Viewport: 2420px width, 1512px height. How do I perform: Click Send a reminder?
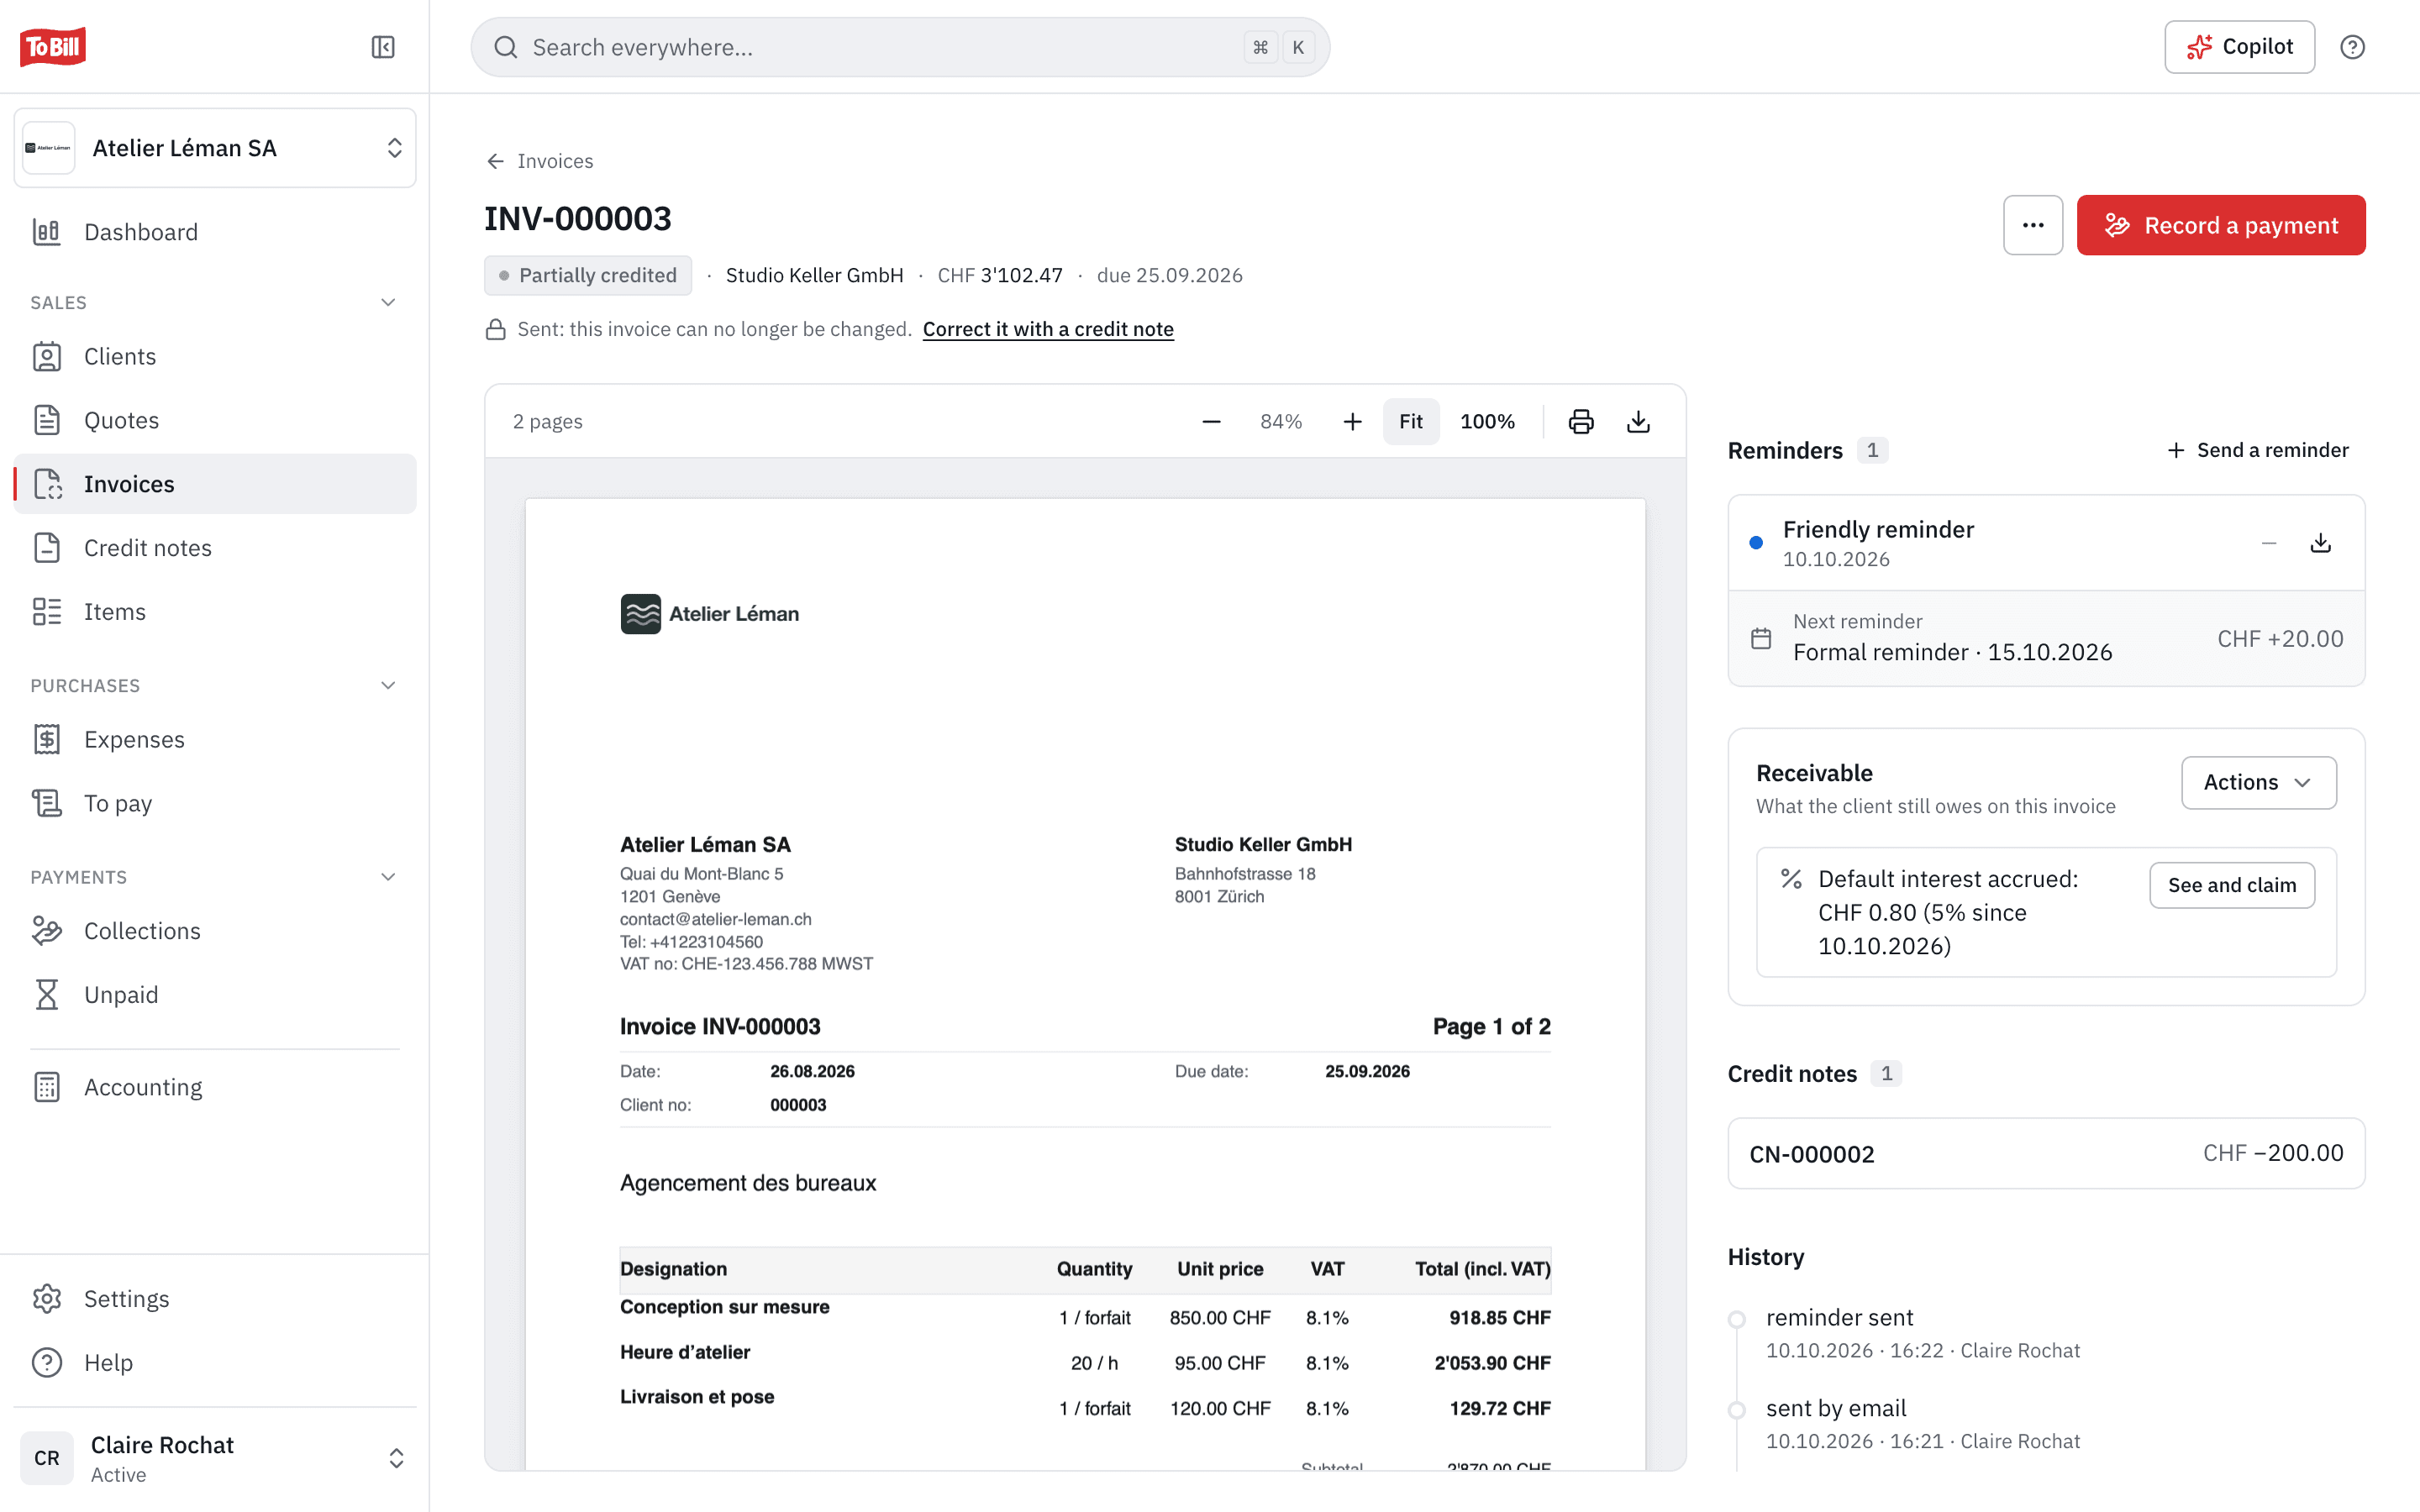point(2258,450)
